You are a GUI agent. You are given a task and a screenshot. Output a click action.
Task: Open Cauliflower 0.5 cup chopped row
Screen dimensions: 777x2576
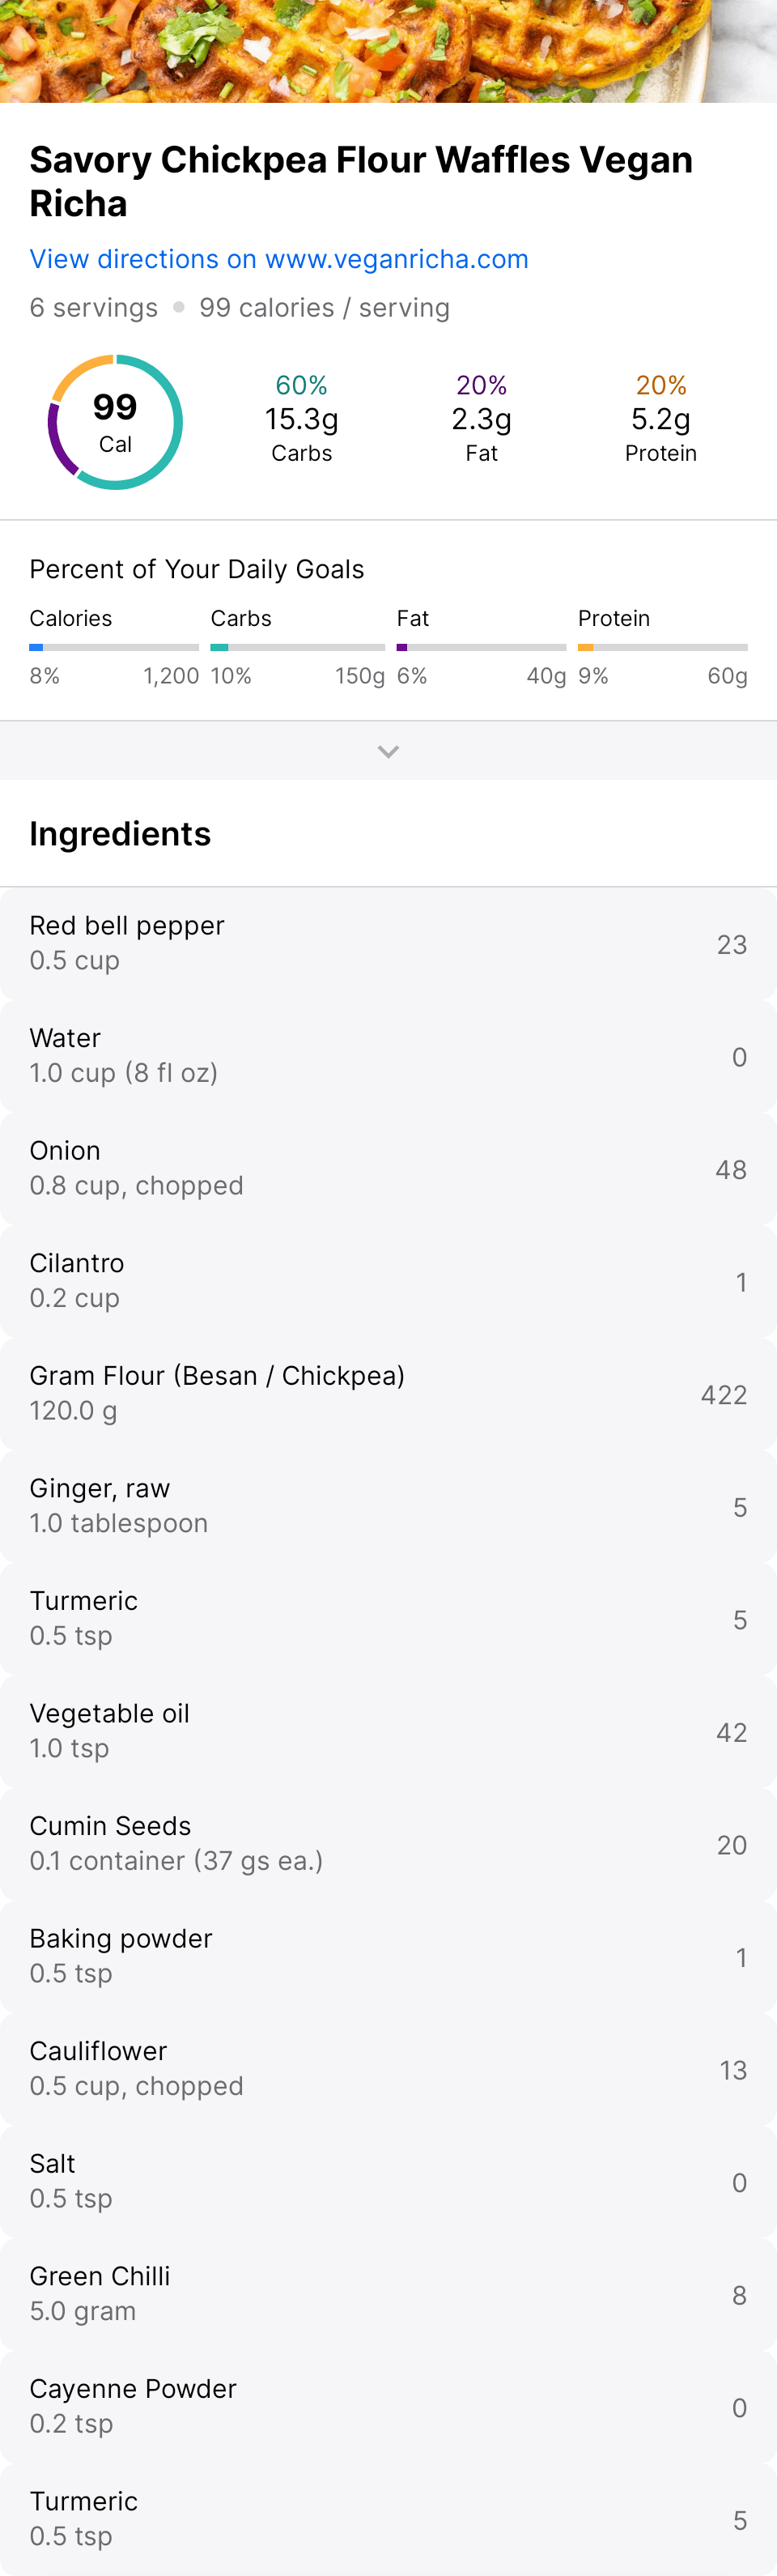coord(388,2068)
